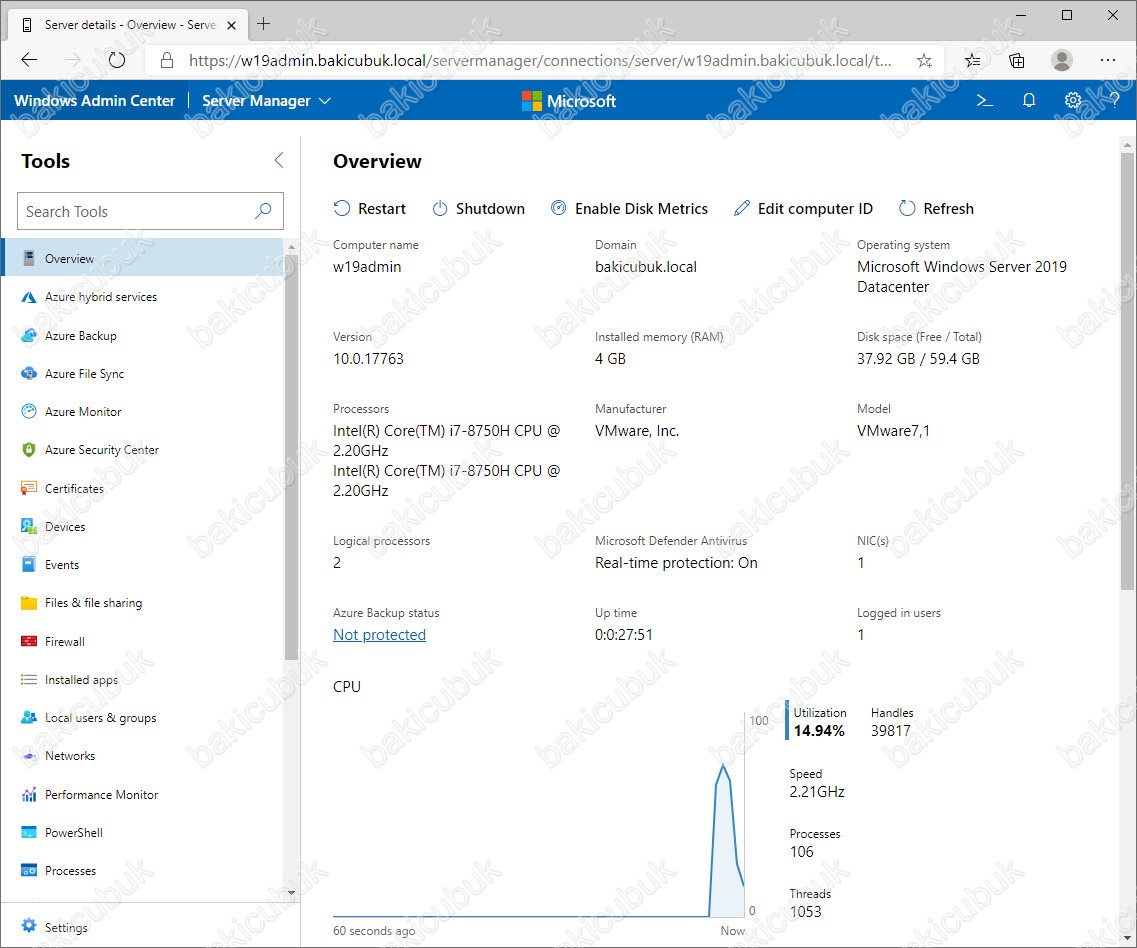Open Windows Admin Center settings gear
1137x948 pixels.
1072,101
